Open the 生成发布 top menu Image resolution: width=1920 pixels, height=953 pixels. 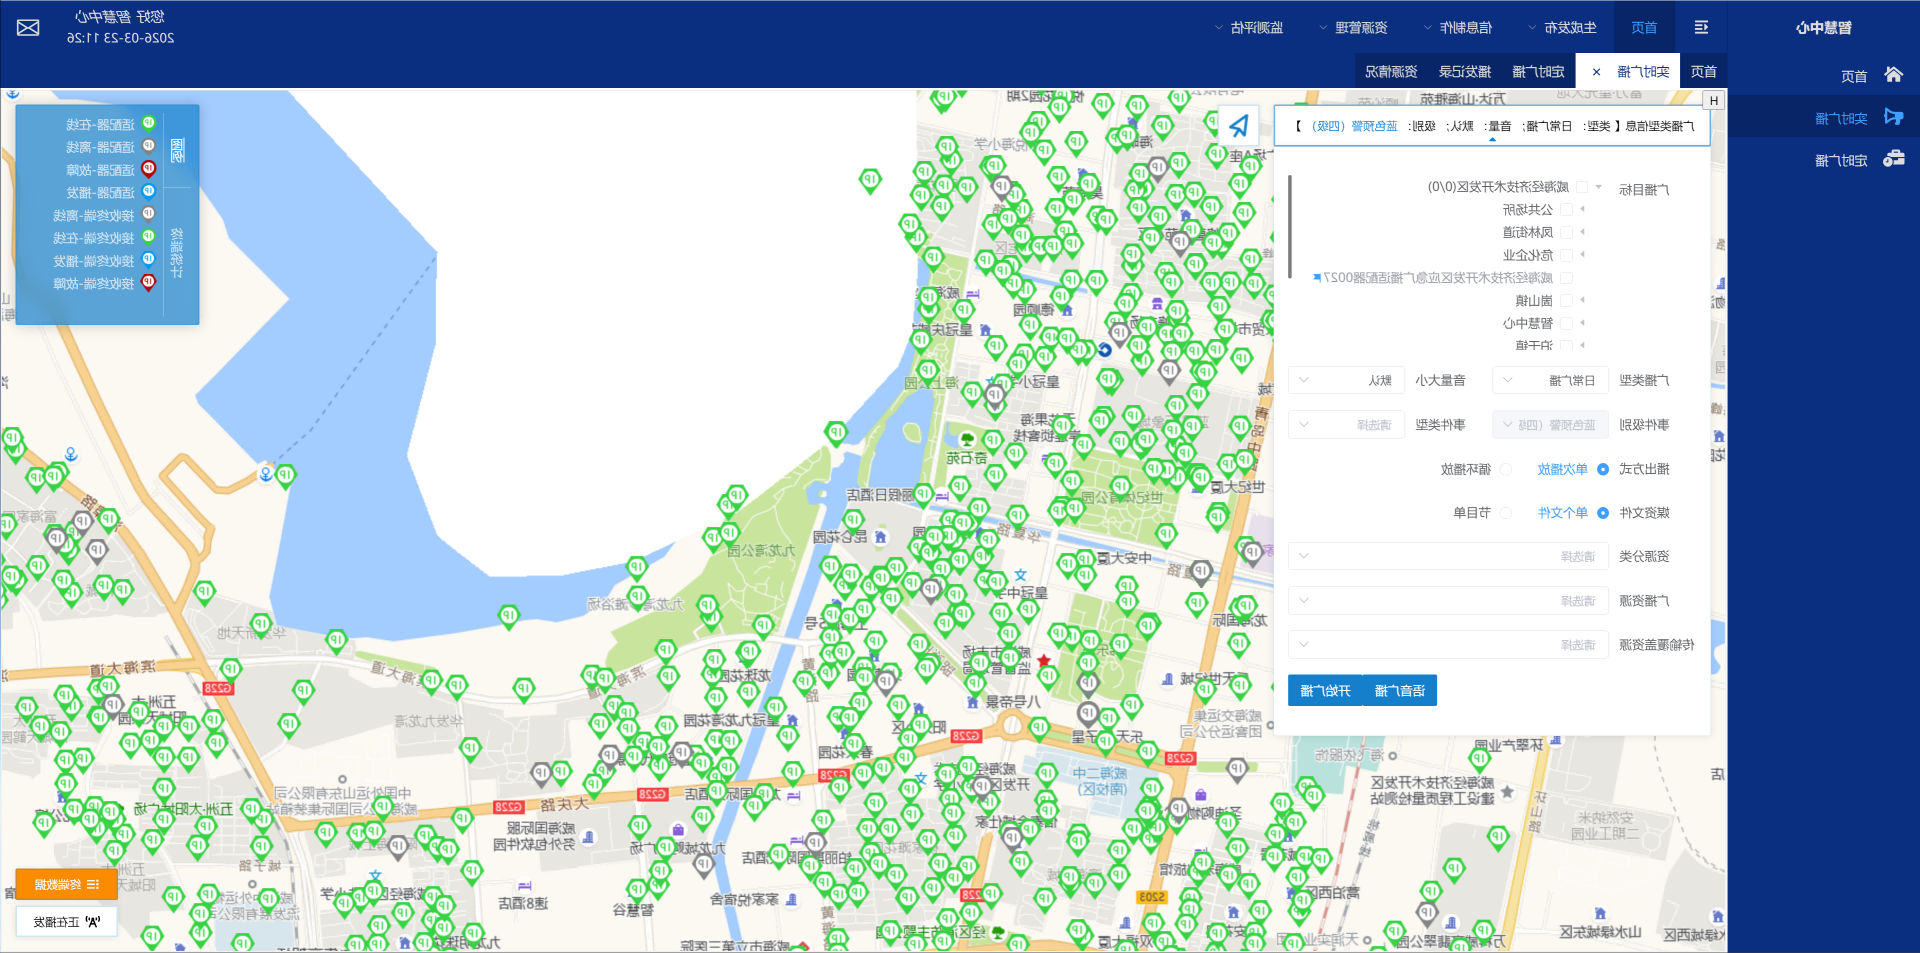pos(1563,27)
